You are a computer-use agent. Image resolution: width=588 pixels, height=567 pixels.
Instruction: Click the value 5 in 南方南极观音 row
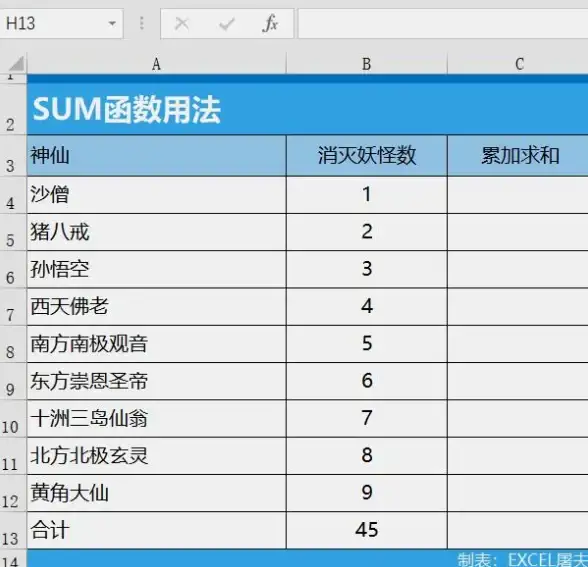(367, 344)
